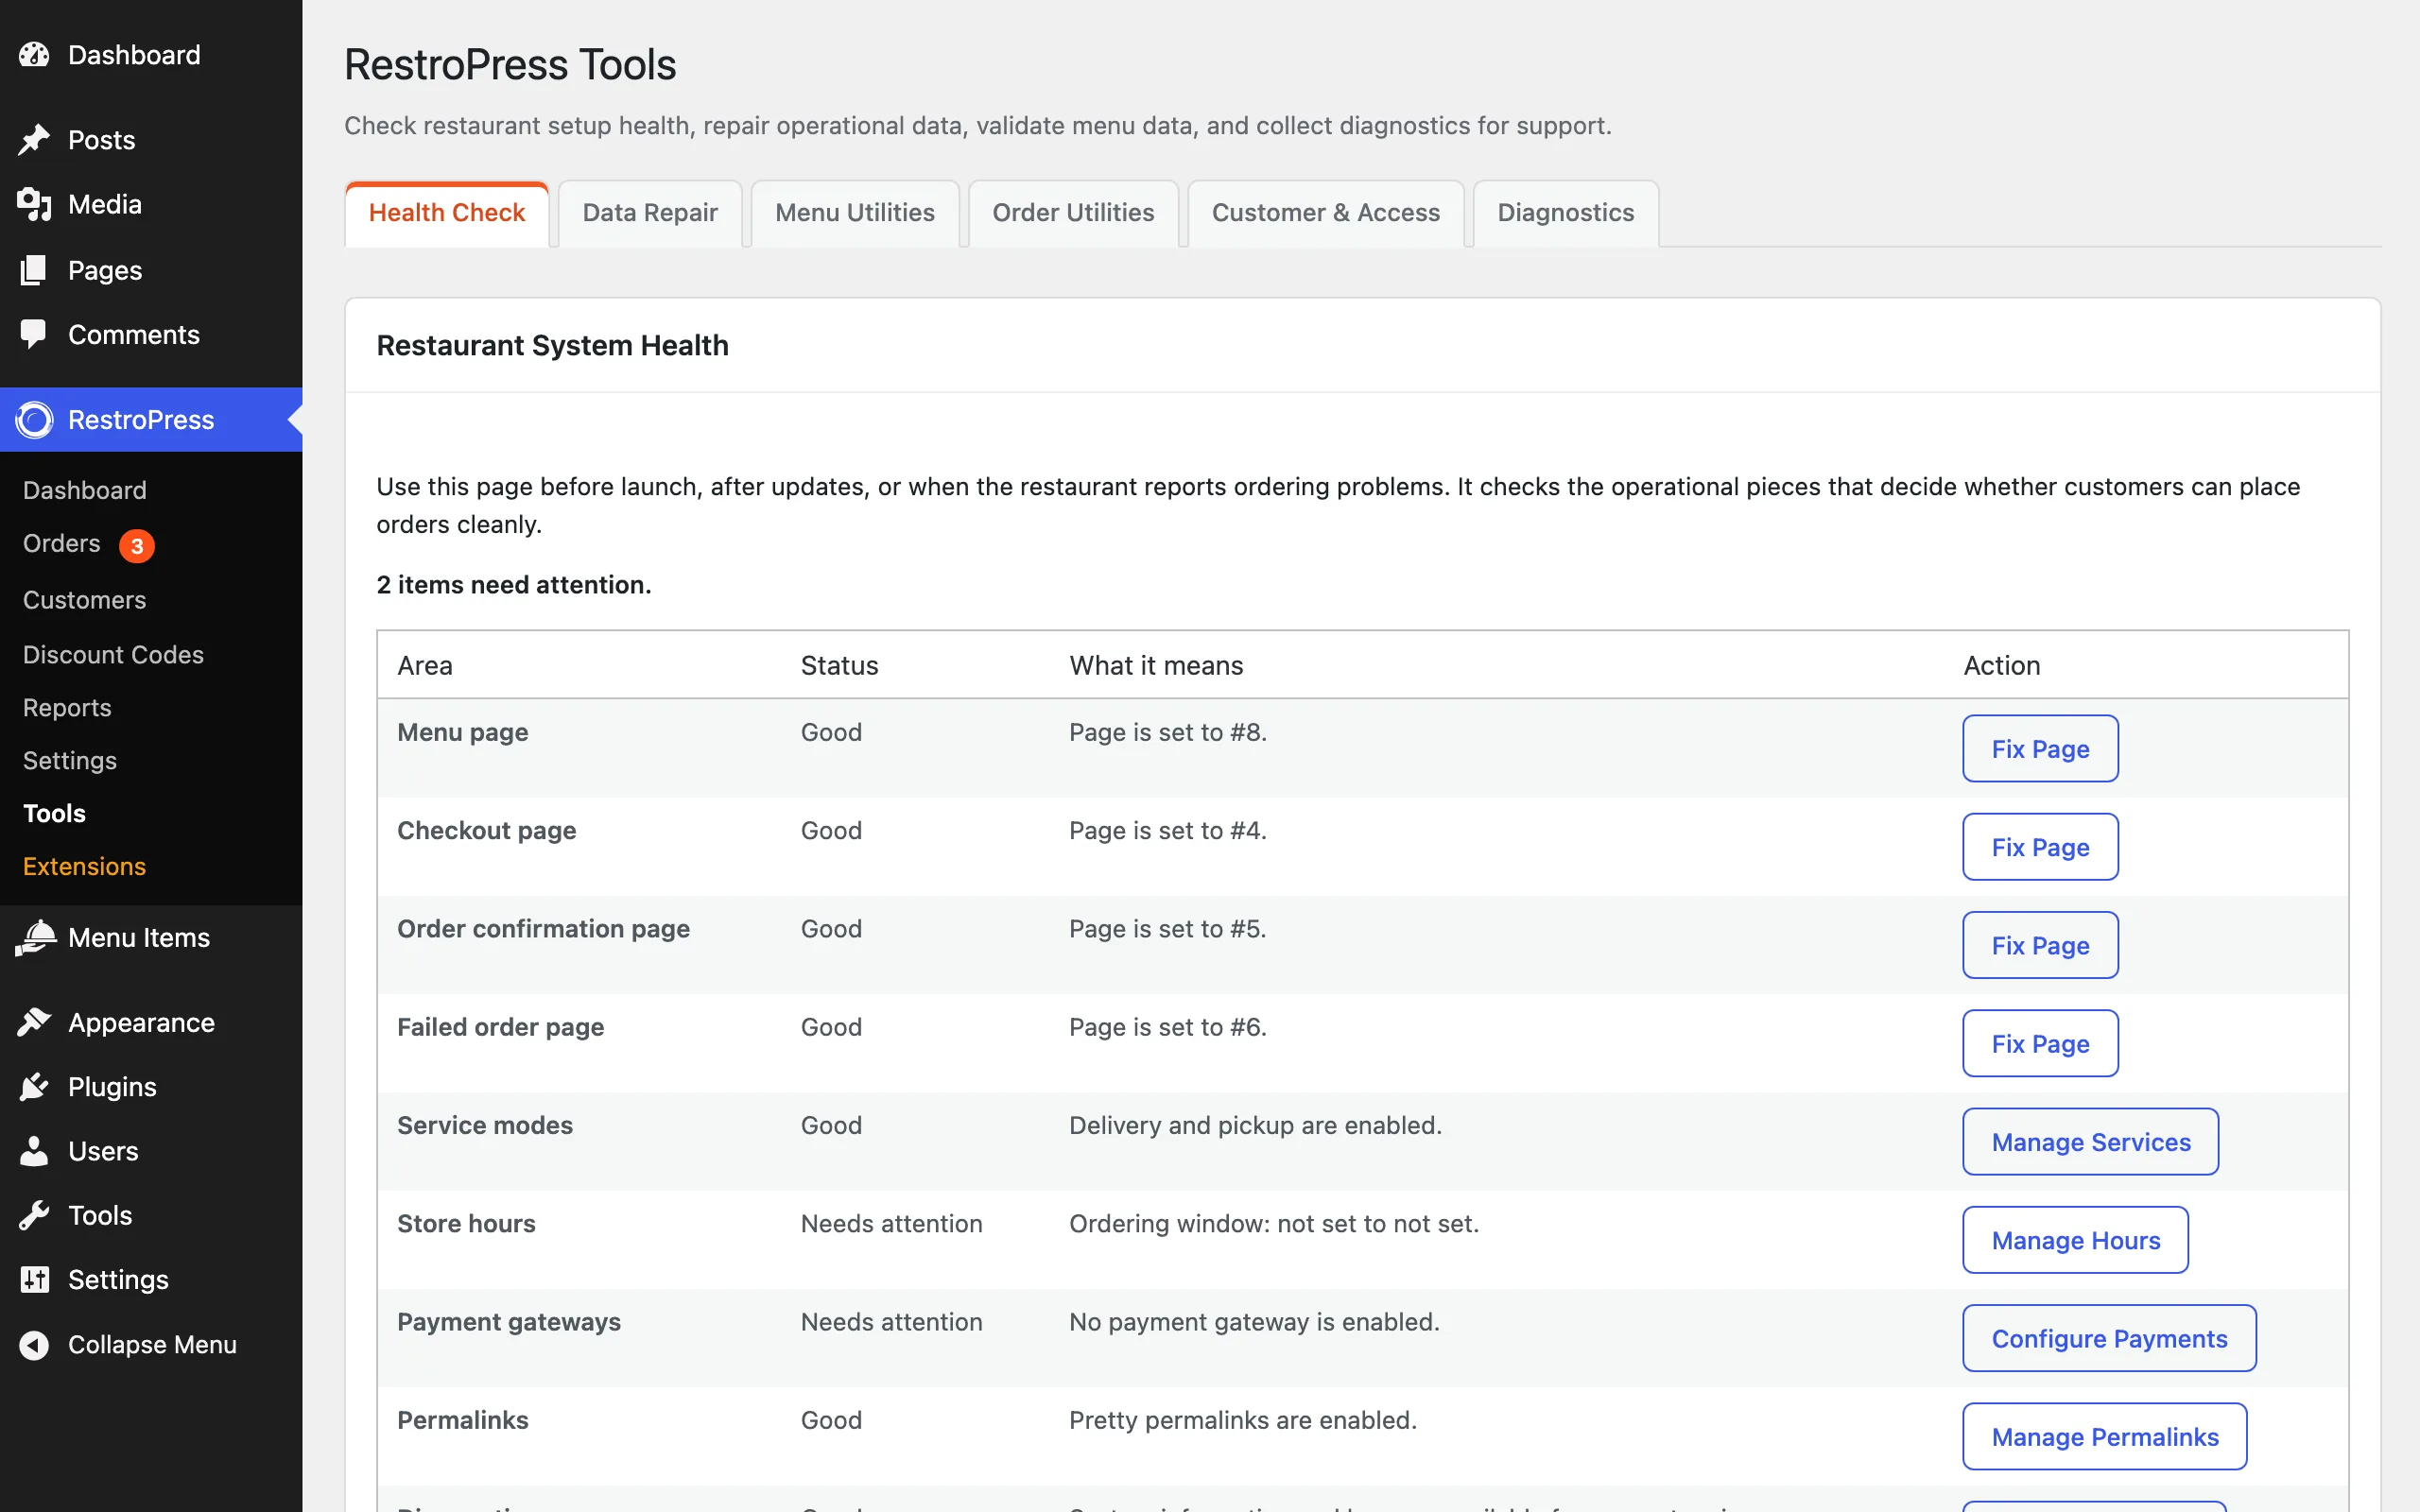
Task: Open the Menu Utilities tab
Action: [855, 213]
